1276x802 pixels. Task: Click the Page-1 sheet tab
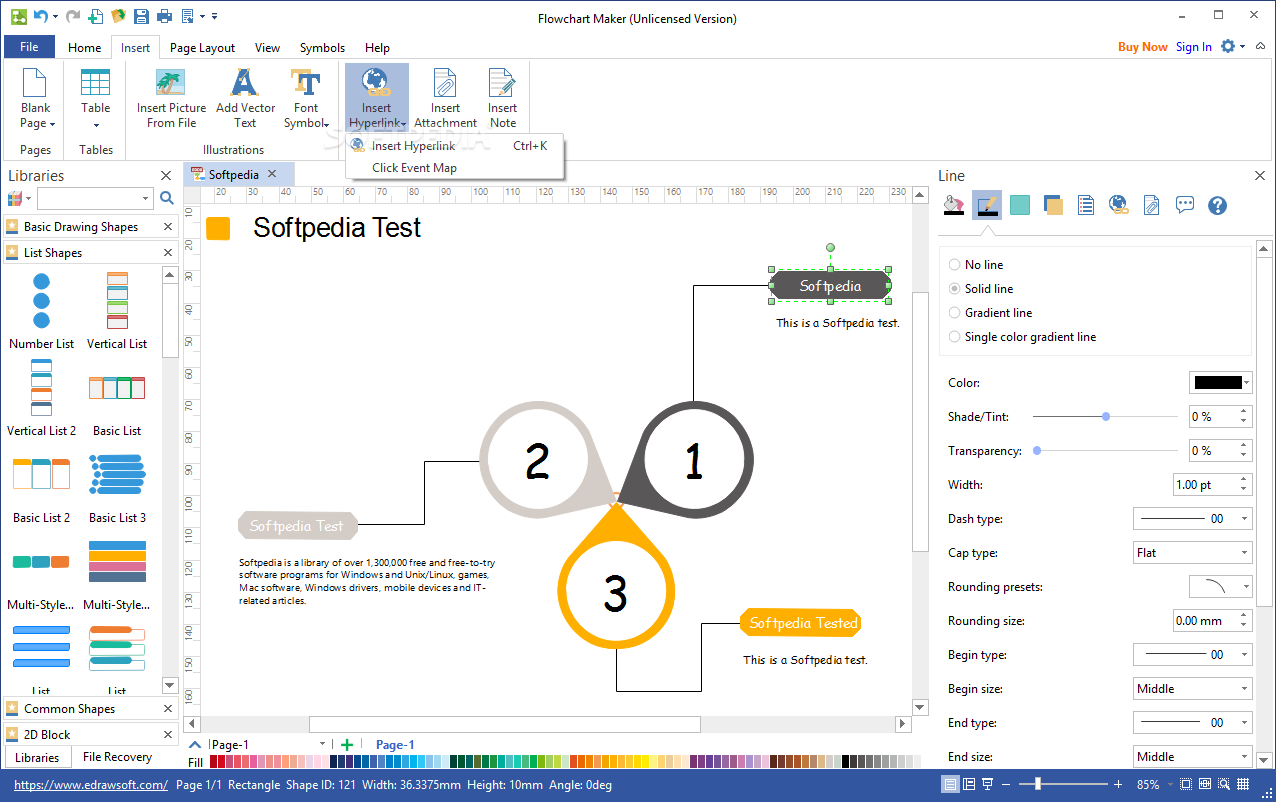pyautogui.click(x=395, y=744)
